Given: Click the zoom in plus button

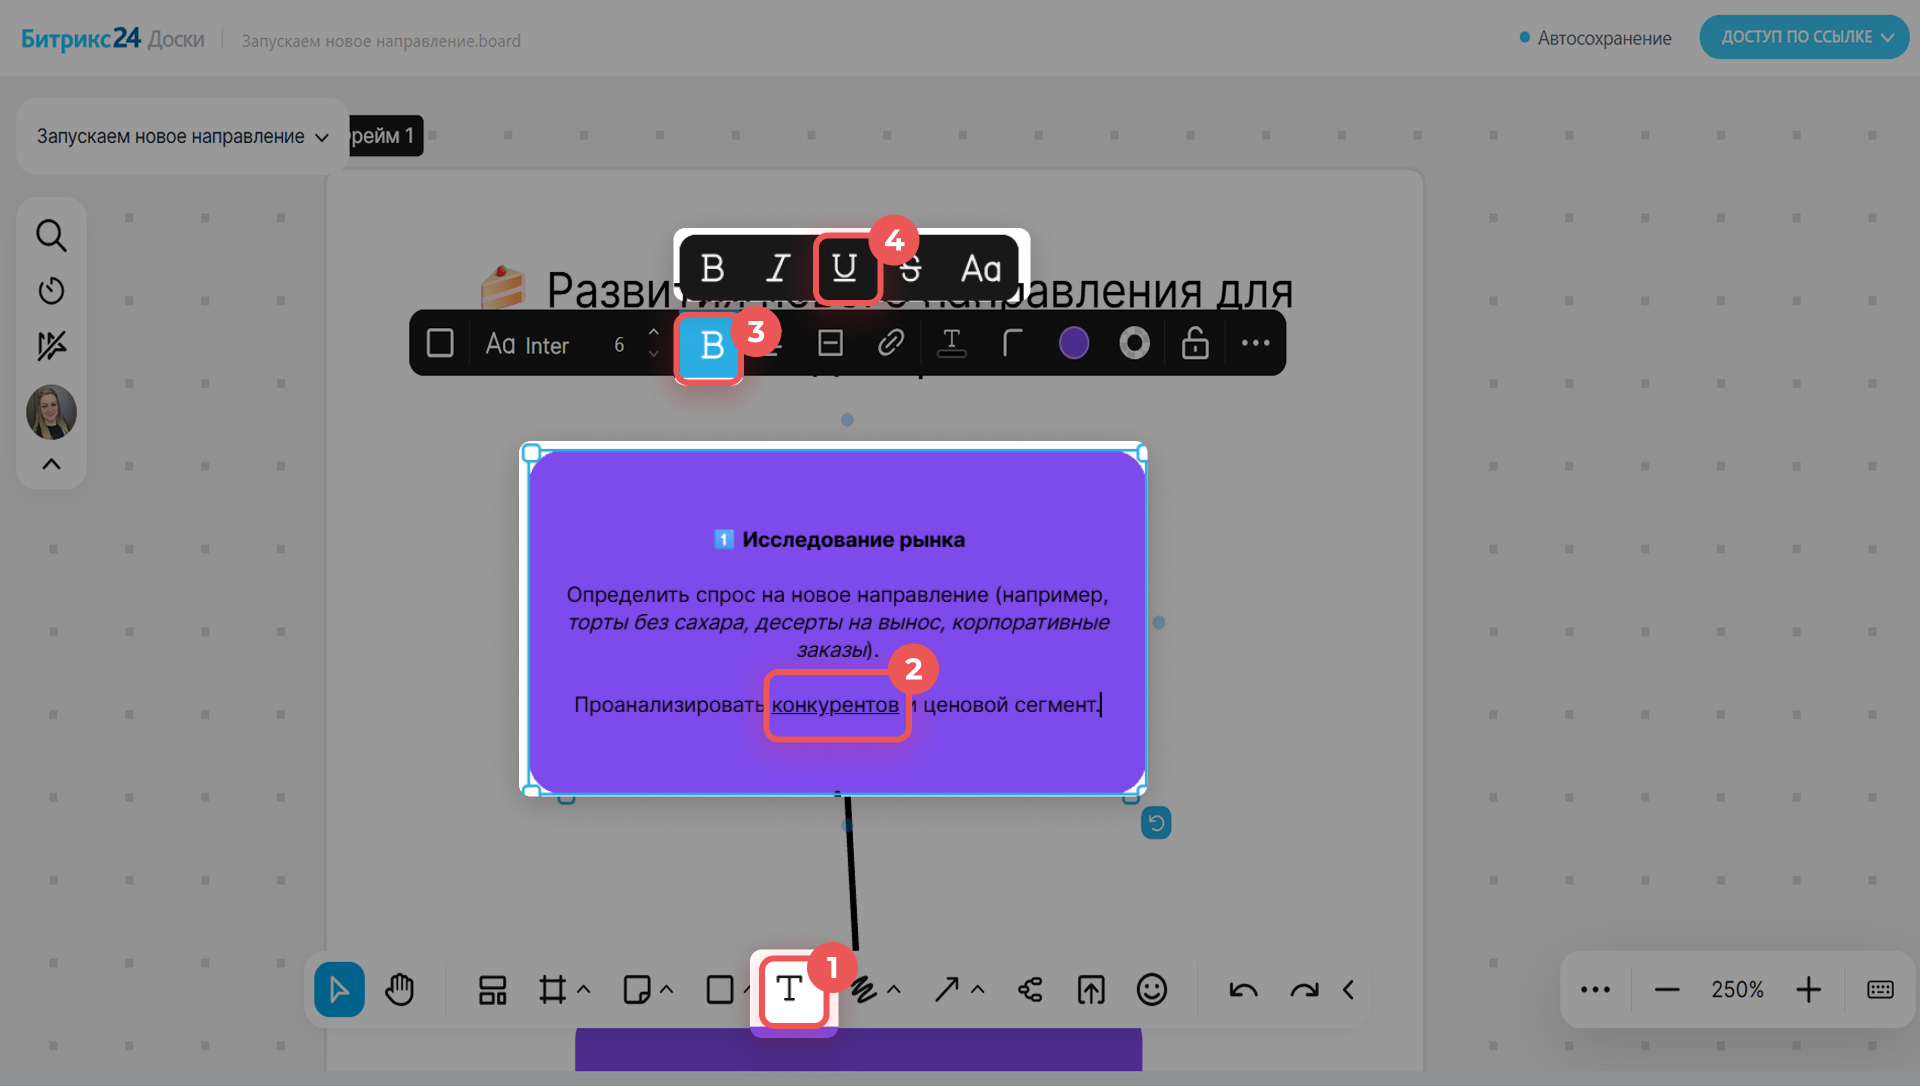Looking at the screenshot, I should click(1808, 990).
